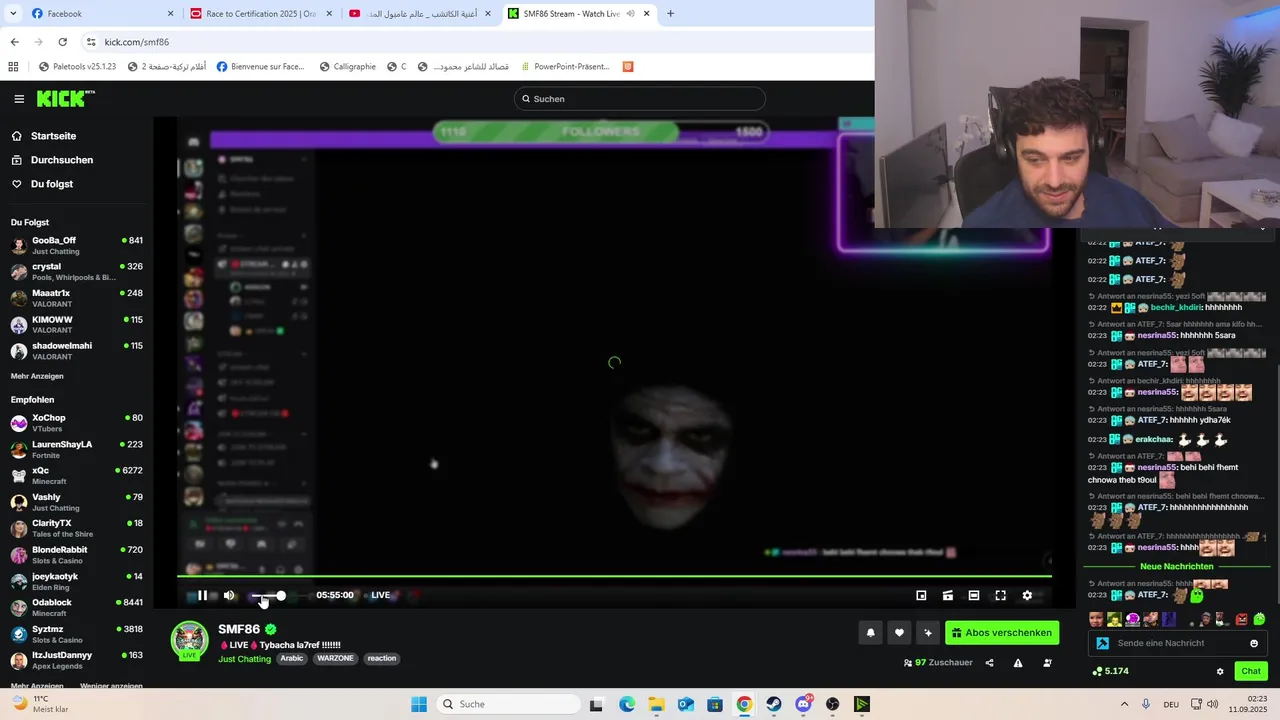The image size is (1280, 720).
Task: Enter fullscreen mode on the player
Action: pyautogui.click(x=1000, y=595)
